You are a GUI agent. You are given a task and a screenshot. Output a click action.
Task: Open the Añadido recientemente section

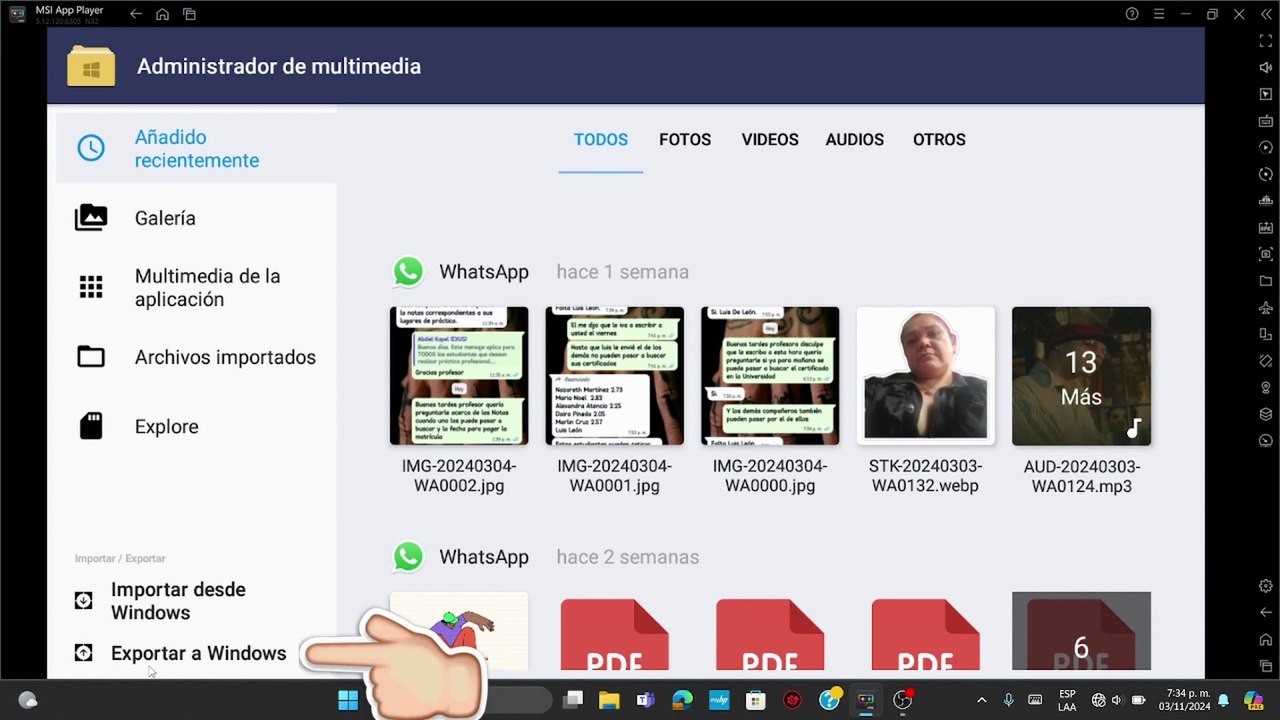pyautogui.click(x=196, y=149)
